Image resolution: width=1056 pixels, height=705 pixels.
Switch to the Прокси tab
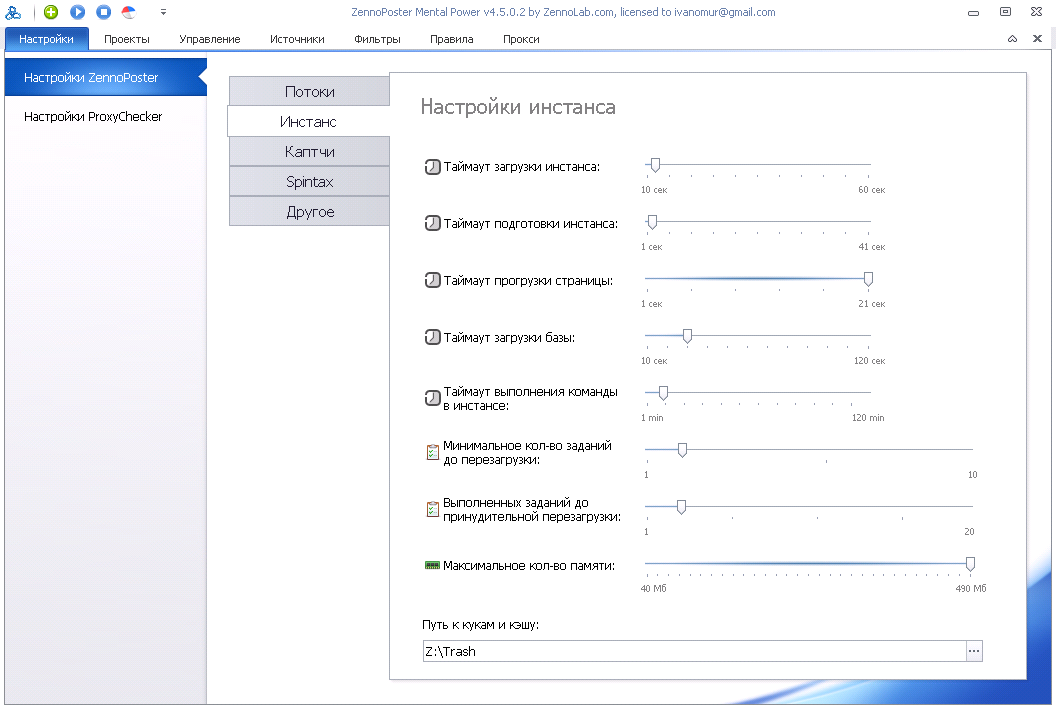point(521,39)
